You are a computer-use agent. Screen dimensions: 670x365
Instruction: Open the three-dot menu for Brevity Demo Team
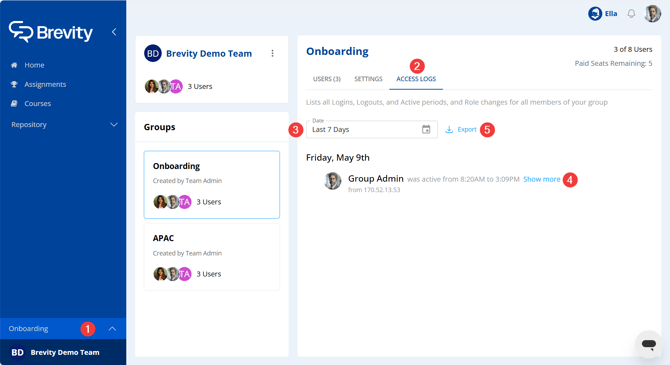[x=272, y=53]
